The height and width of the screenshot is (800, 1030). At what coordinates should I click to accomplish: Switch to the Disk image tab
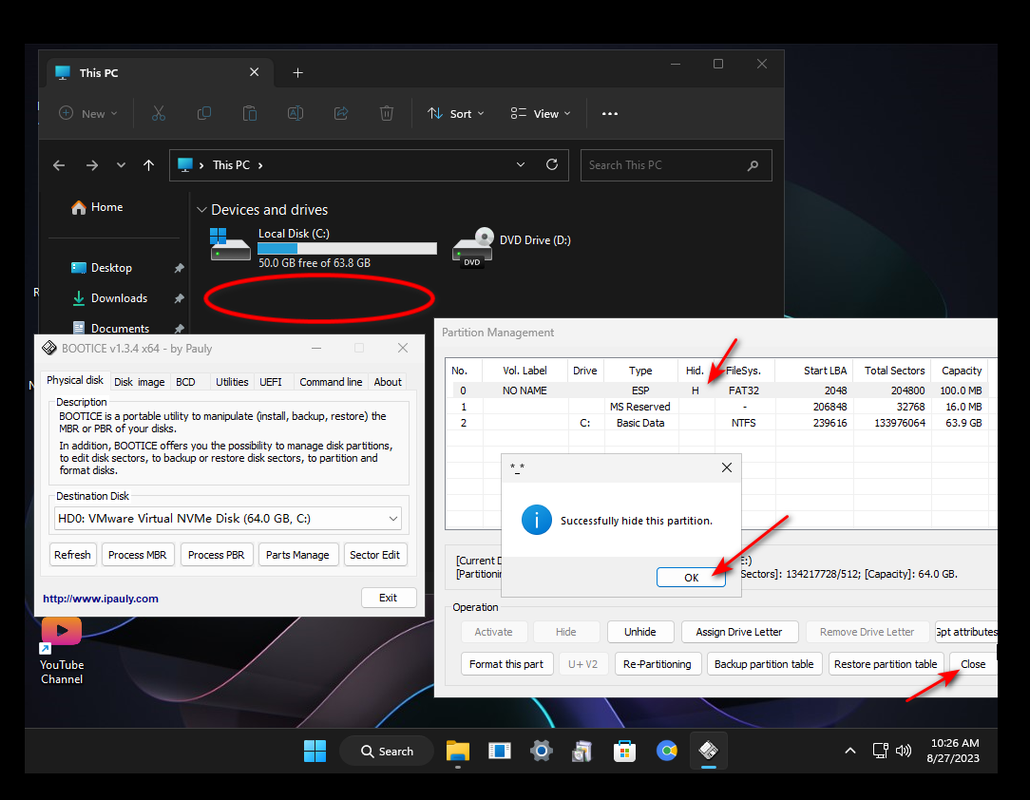(139, 382)
